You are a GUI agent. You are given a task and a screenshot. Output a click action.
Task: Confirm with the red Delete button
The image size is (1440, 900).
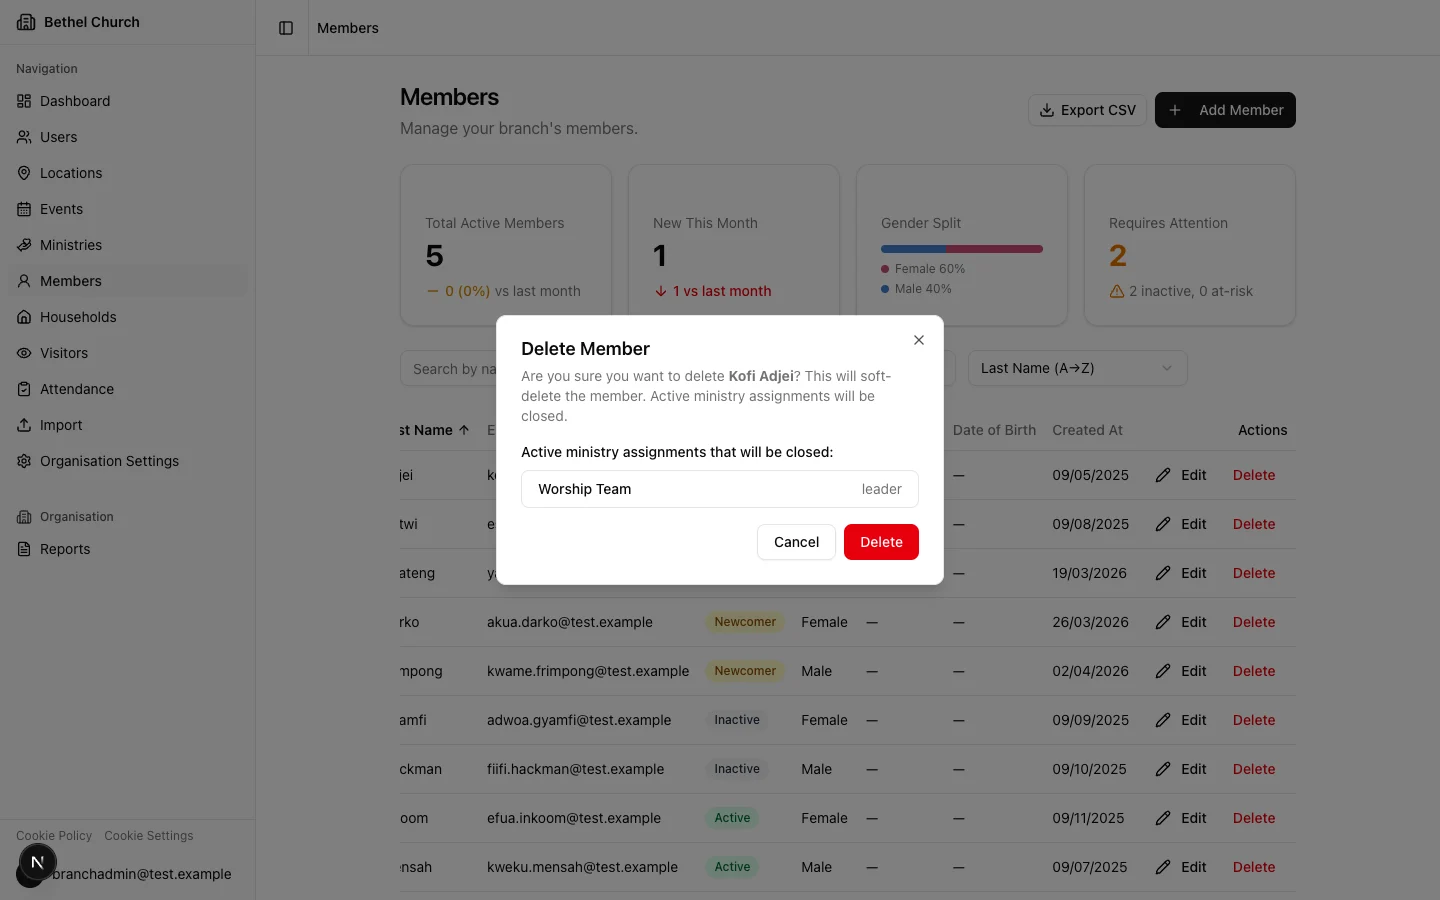point(881,542)
